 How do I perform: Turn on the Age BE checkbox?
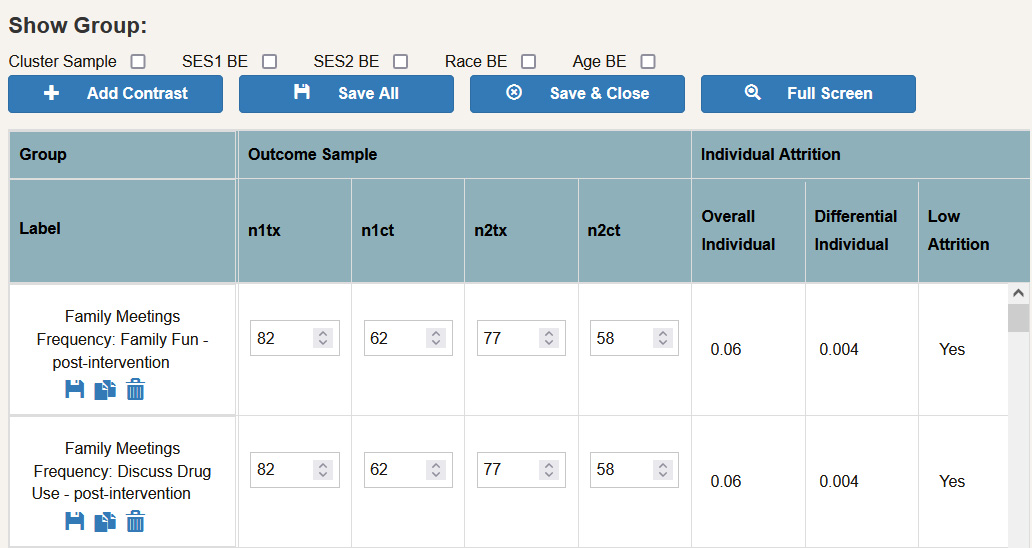(x=648, y=61)
